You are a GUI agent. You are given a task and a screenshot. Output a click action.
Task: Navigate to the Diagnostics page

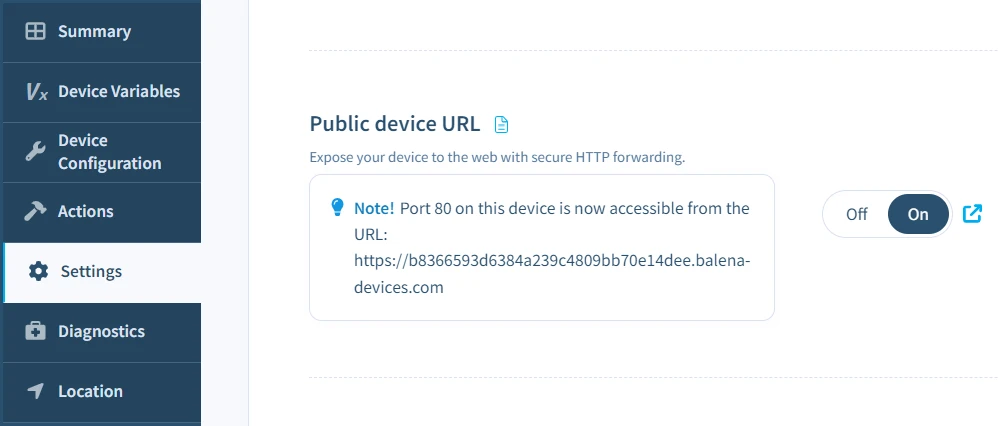point(101,331)
